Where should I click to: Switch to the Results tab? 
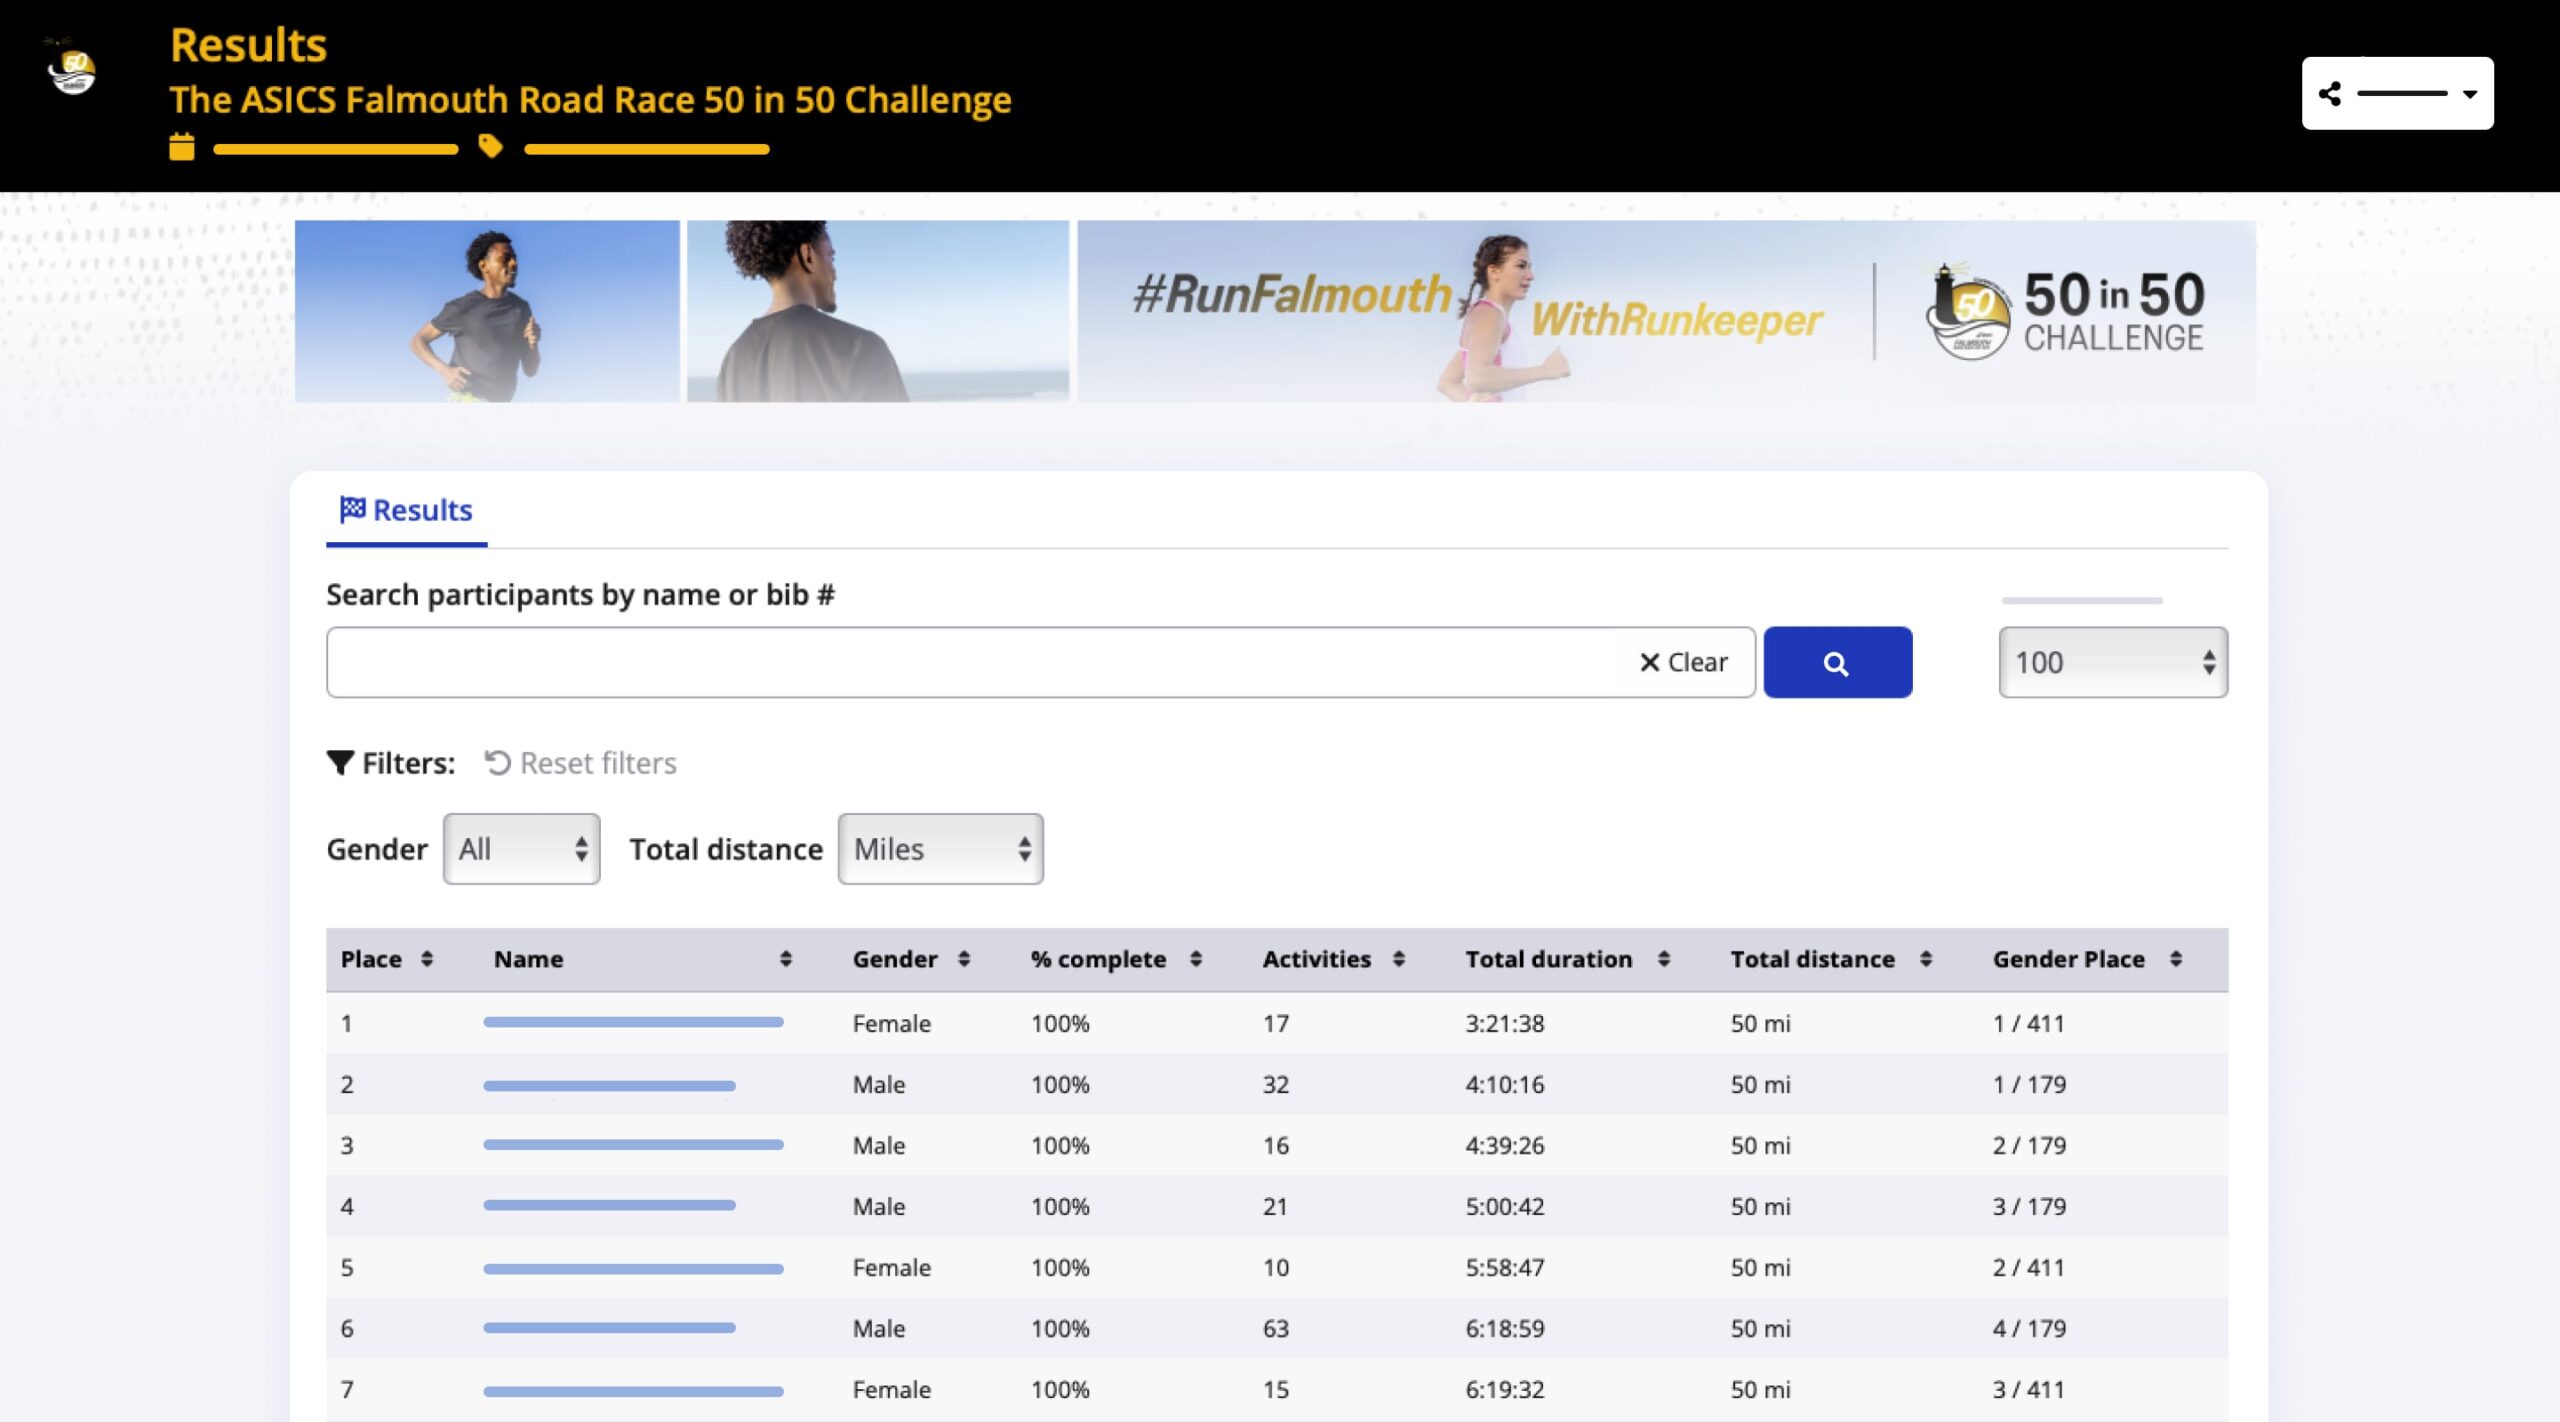click(406, 510)
